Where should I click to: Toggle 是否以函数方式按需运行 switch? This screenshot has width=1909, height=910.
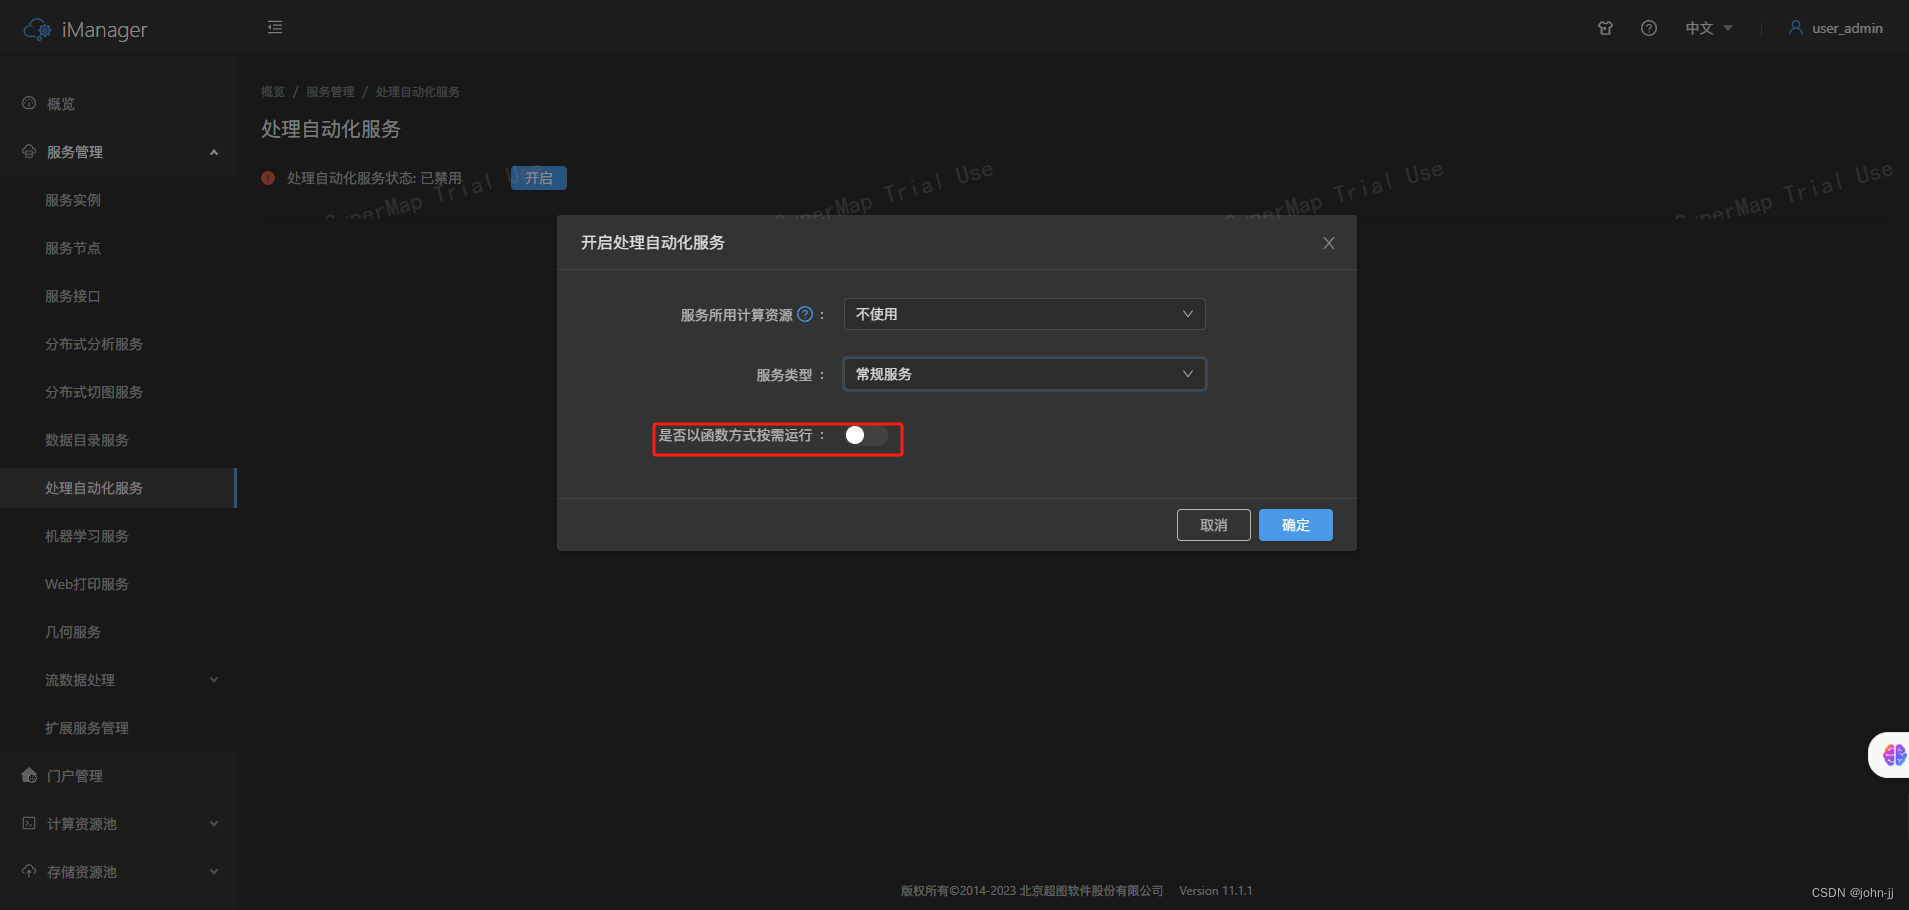[x=865, y=435]
